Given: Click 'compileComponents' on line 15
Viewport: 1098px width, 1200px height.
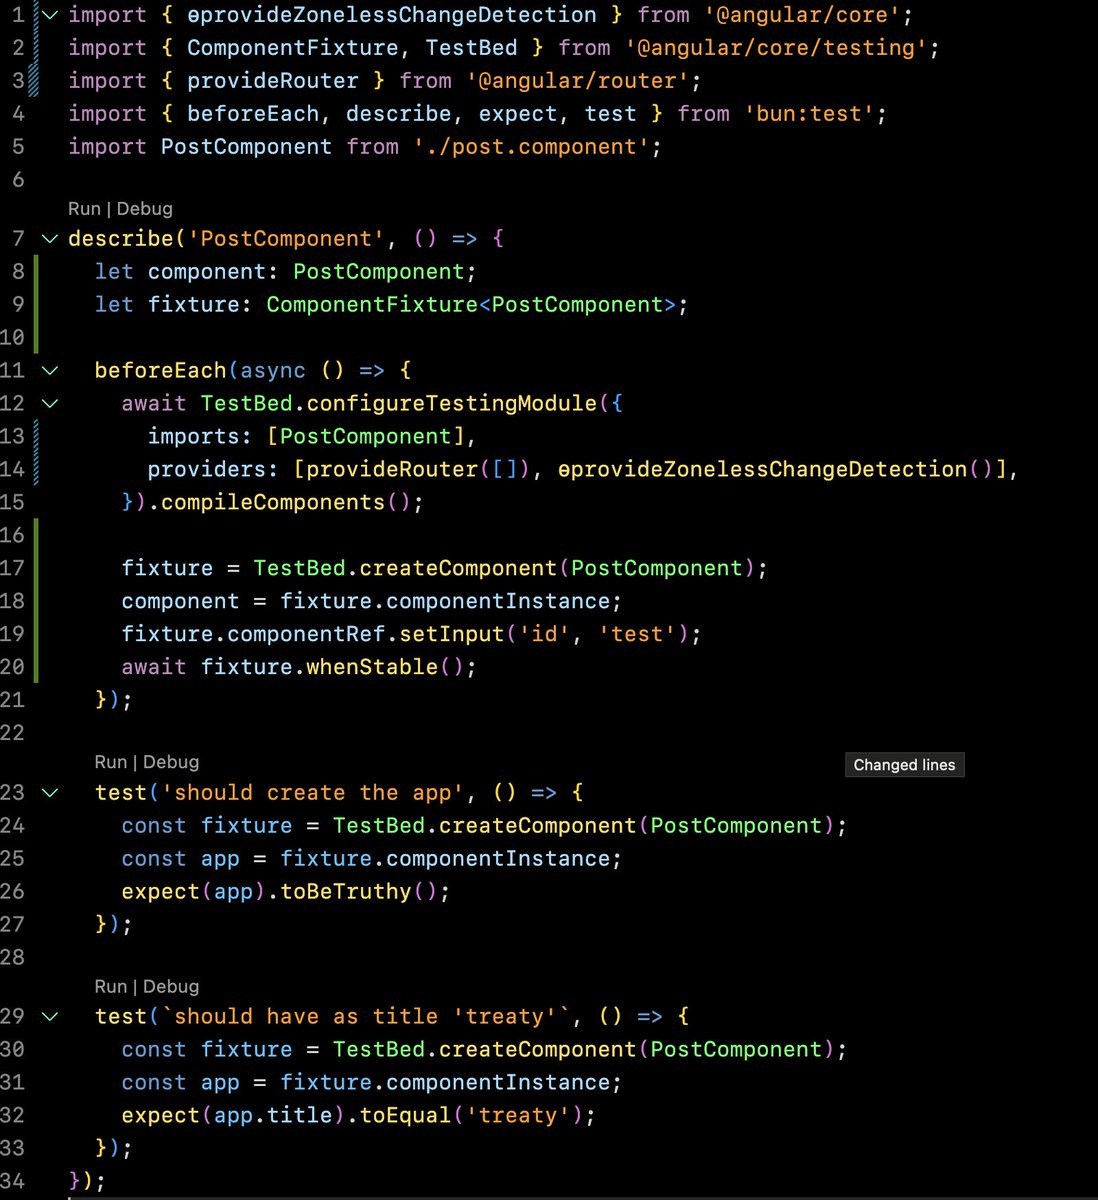Looking at the screenshot, I should pos(273,503).
